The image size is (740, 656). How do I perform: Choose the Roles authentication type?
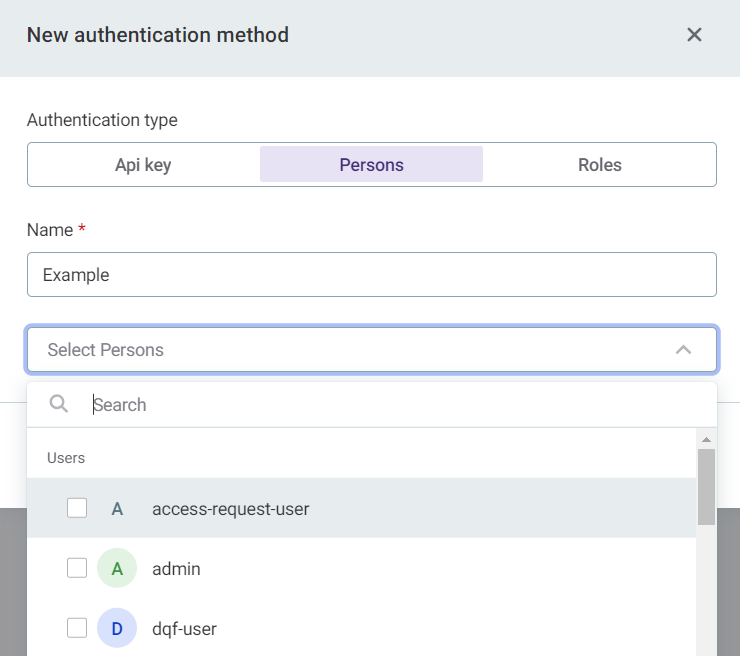[599, 165]
